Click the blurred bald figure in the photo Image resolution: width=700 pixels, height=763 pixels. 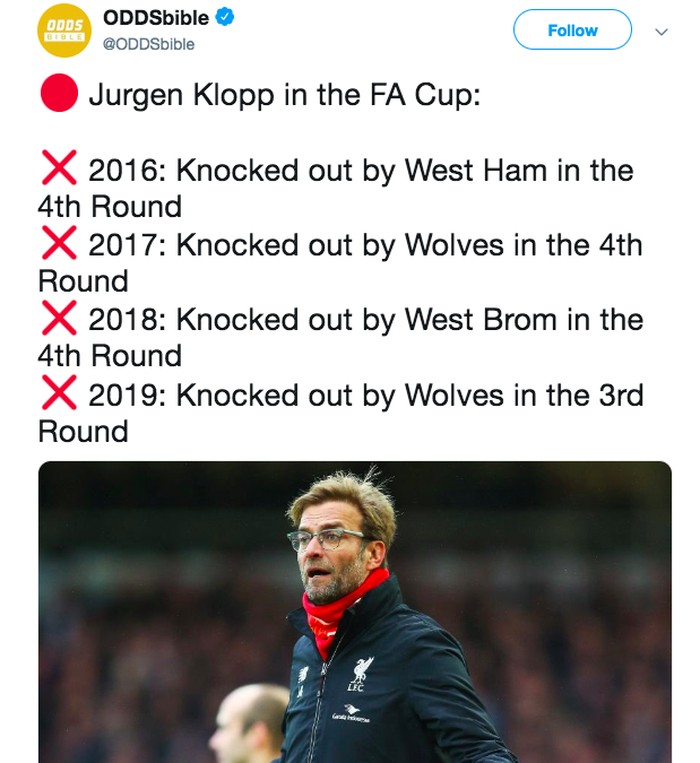point(252,722)
